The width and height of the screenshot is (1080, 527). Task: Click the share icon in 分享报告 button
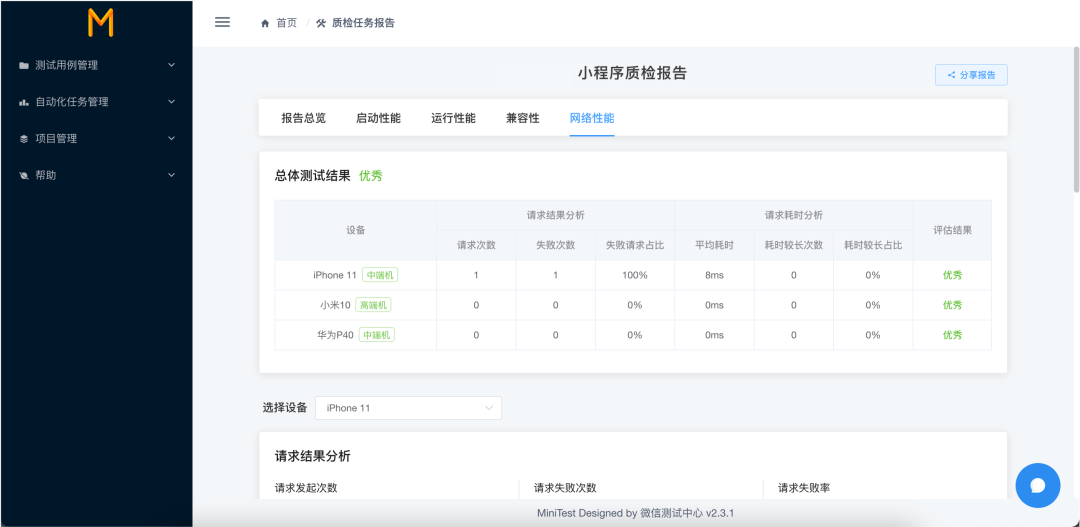pyautogui.click(x=951, y=75)
